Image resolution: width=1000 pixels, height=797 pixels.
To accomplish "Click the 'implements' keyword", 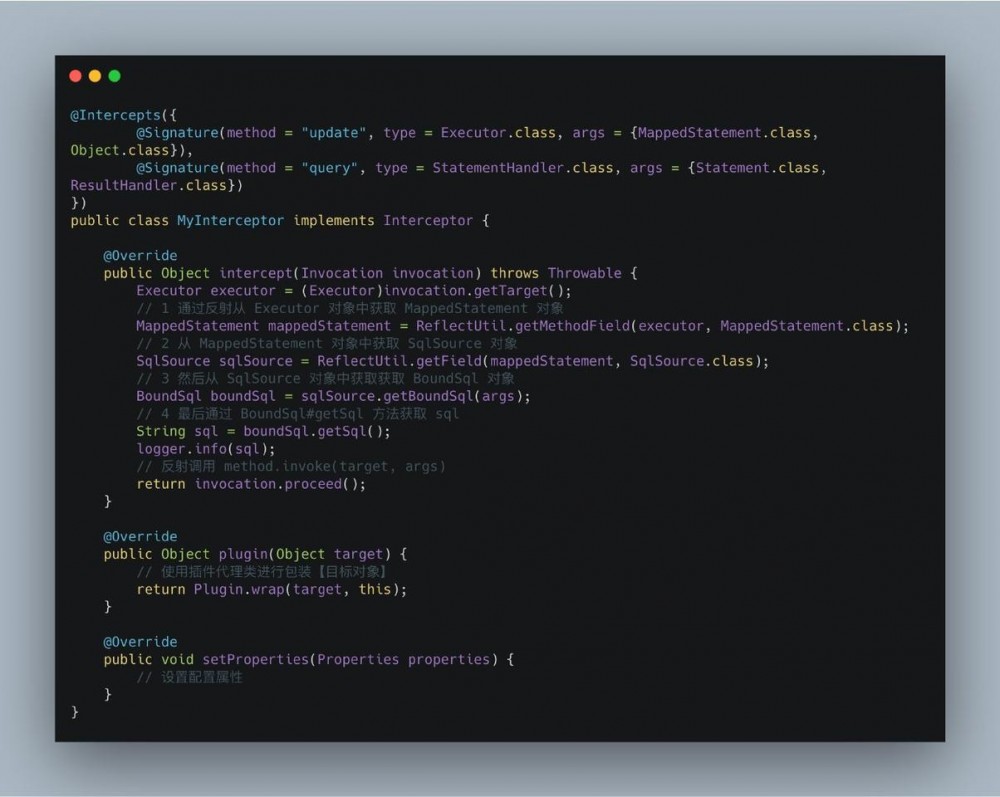I will [334, 221].
